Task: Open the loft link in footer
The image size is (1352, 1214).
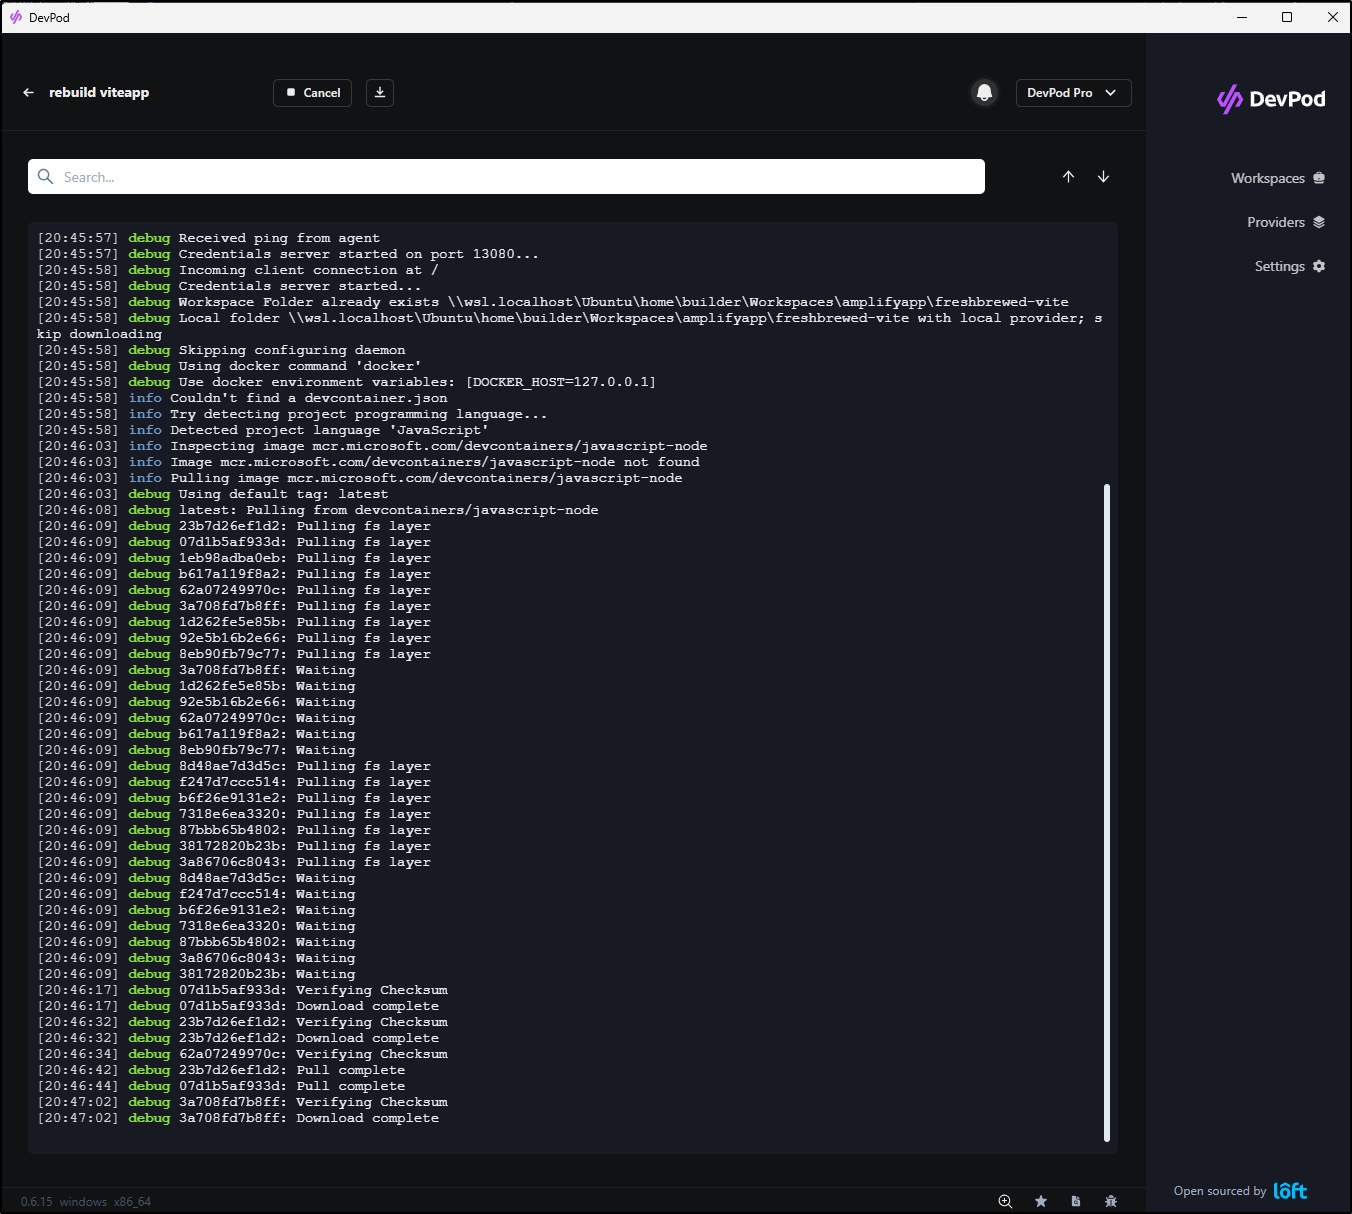Action: 1290,1191
